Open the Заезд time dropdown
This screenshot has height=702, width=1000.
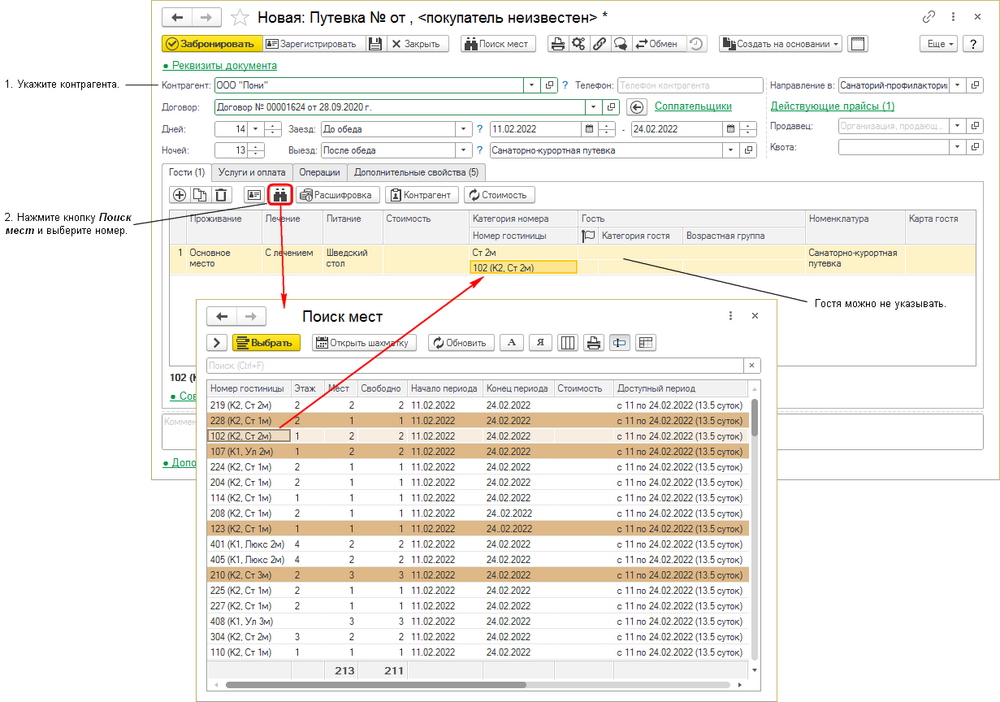pos(462,129)
